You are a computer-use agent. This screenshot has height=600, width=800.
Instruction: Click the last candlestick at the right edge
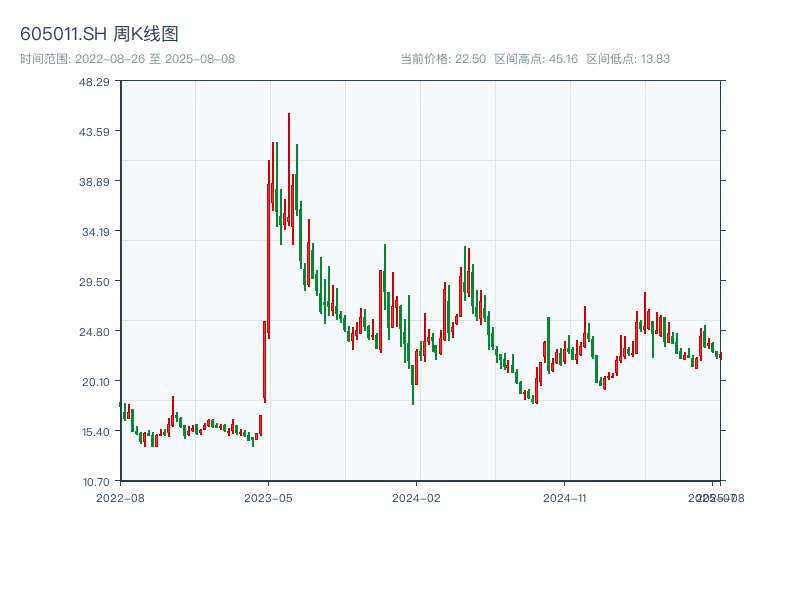[x=719, y=355]
